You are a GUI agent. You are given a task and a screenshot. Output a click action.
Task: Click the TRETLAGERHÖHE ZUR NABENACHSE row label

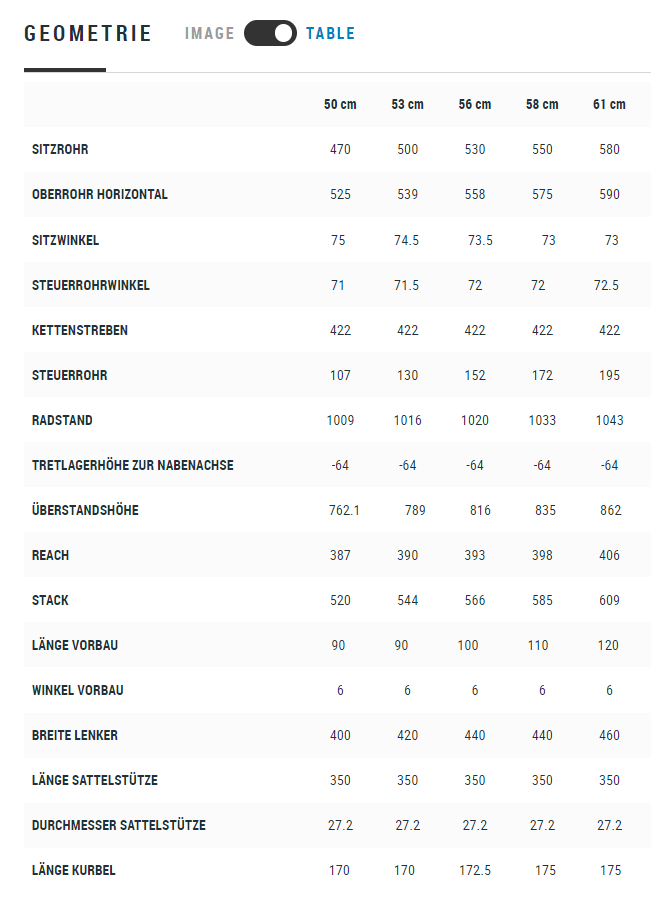point(133,465)
